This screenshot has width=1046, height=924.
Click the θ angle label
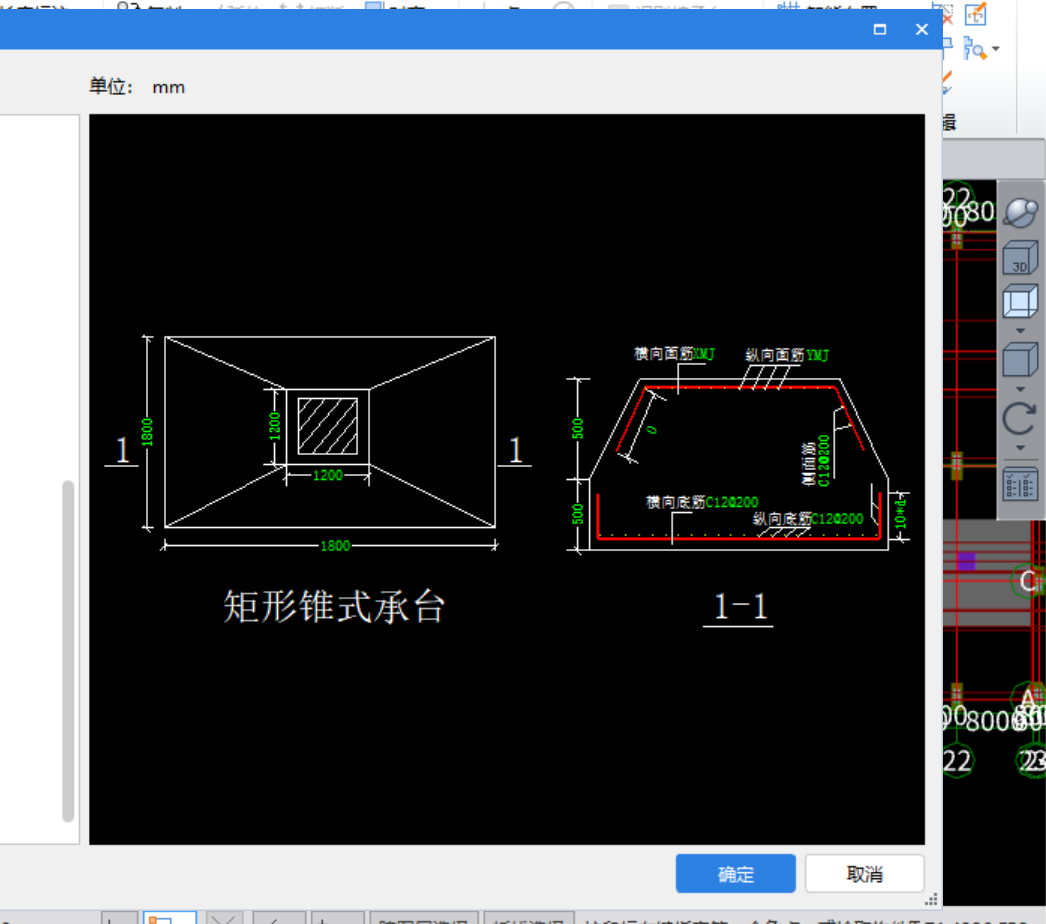(652, 430)
